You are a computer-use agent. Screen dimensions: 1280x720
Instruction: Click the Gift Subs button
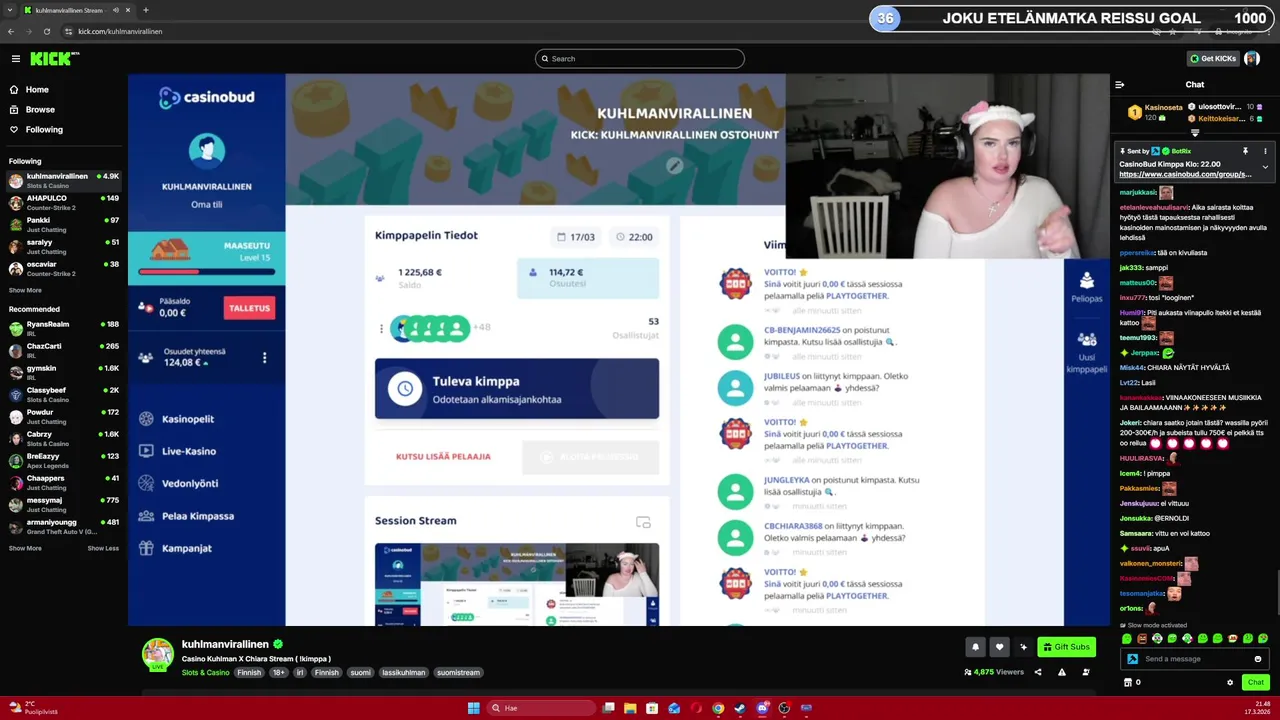tap(1066, 647)
